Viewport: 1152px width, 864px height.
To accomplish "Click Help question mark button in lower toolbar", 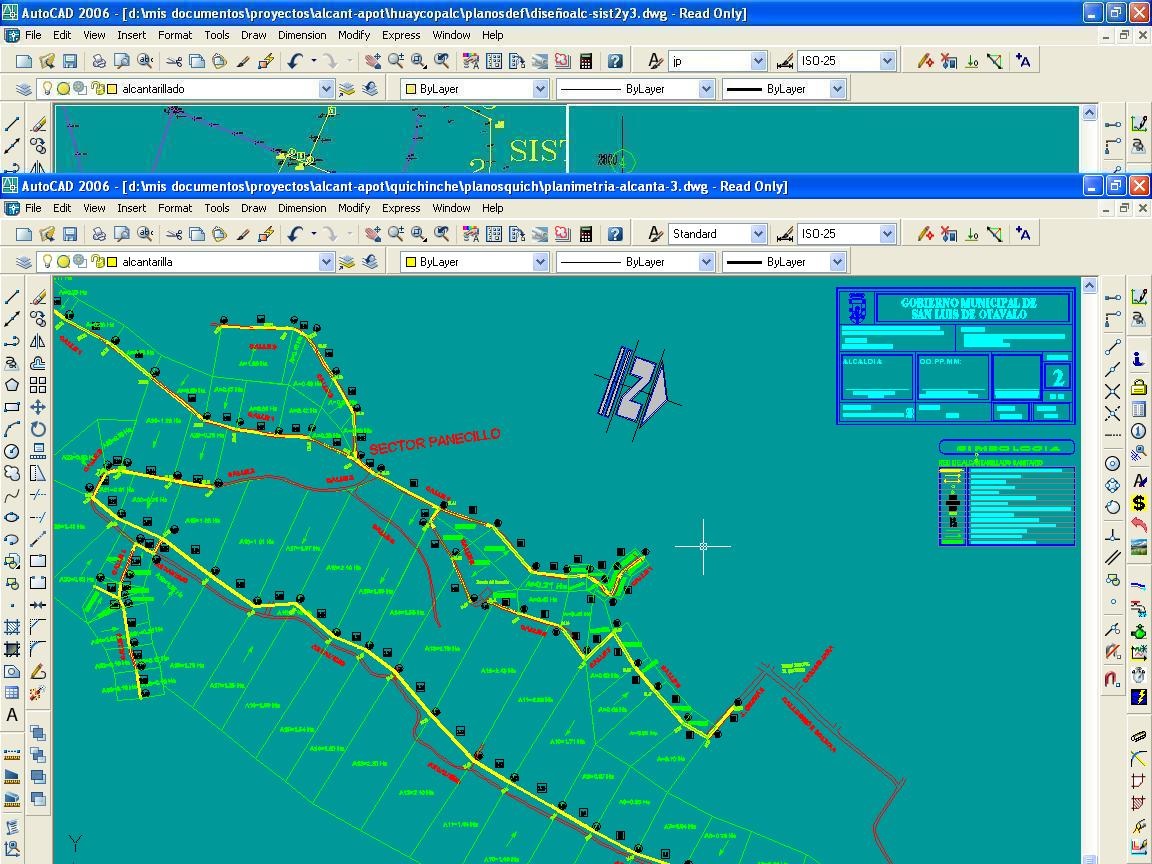I will pos(615,234).
